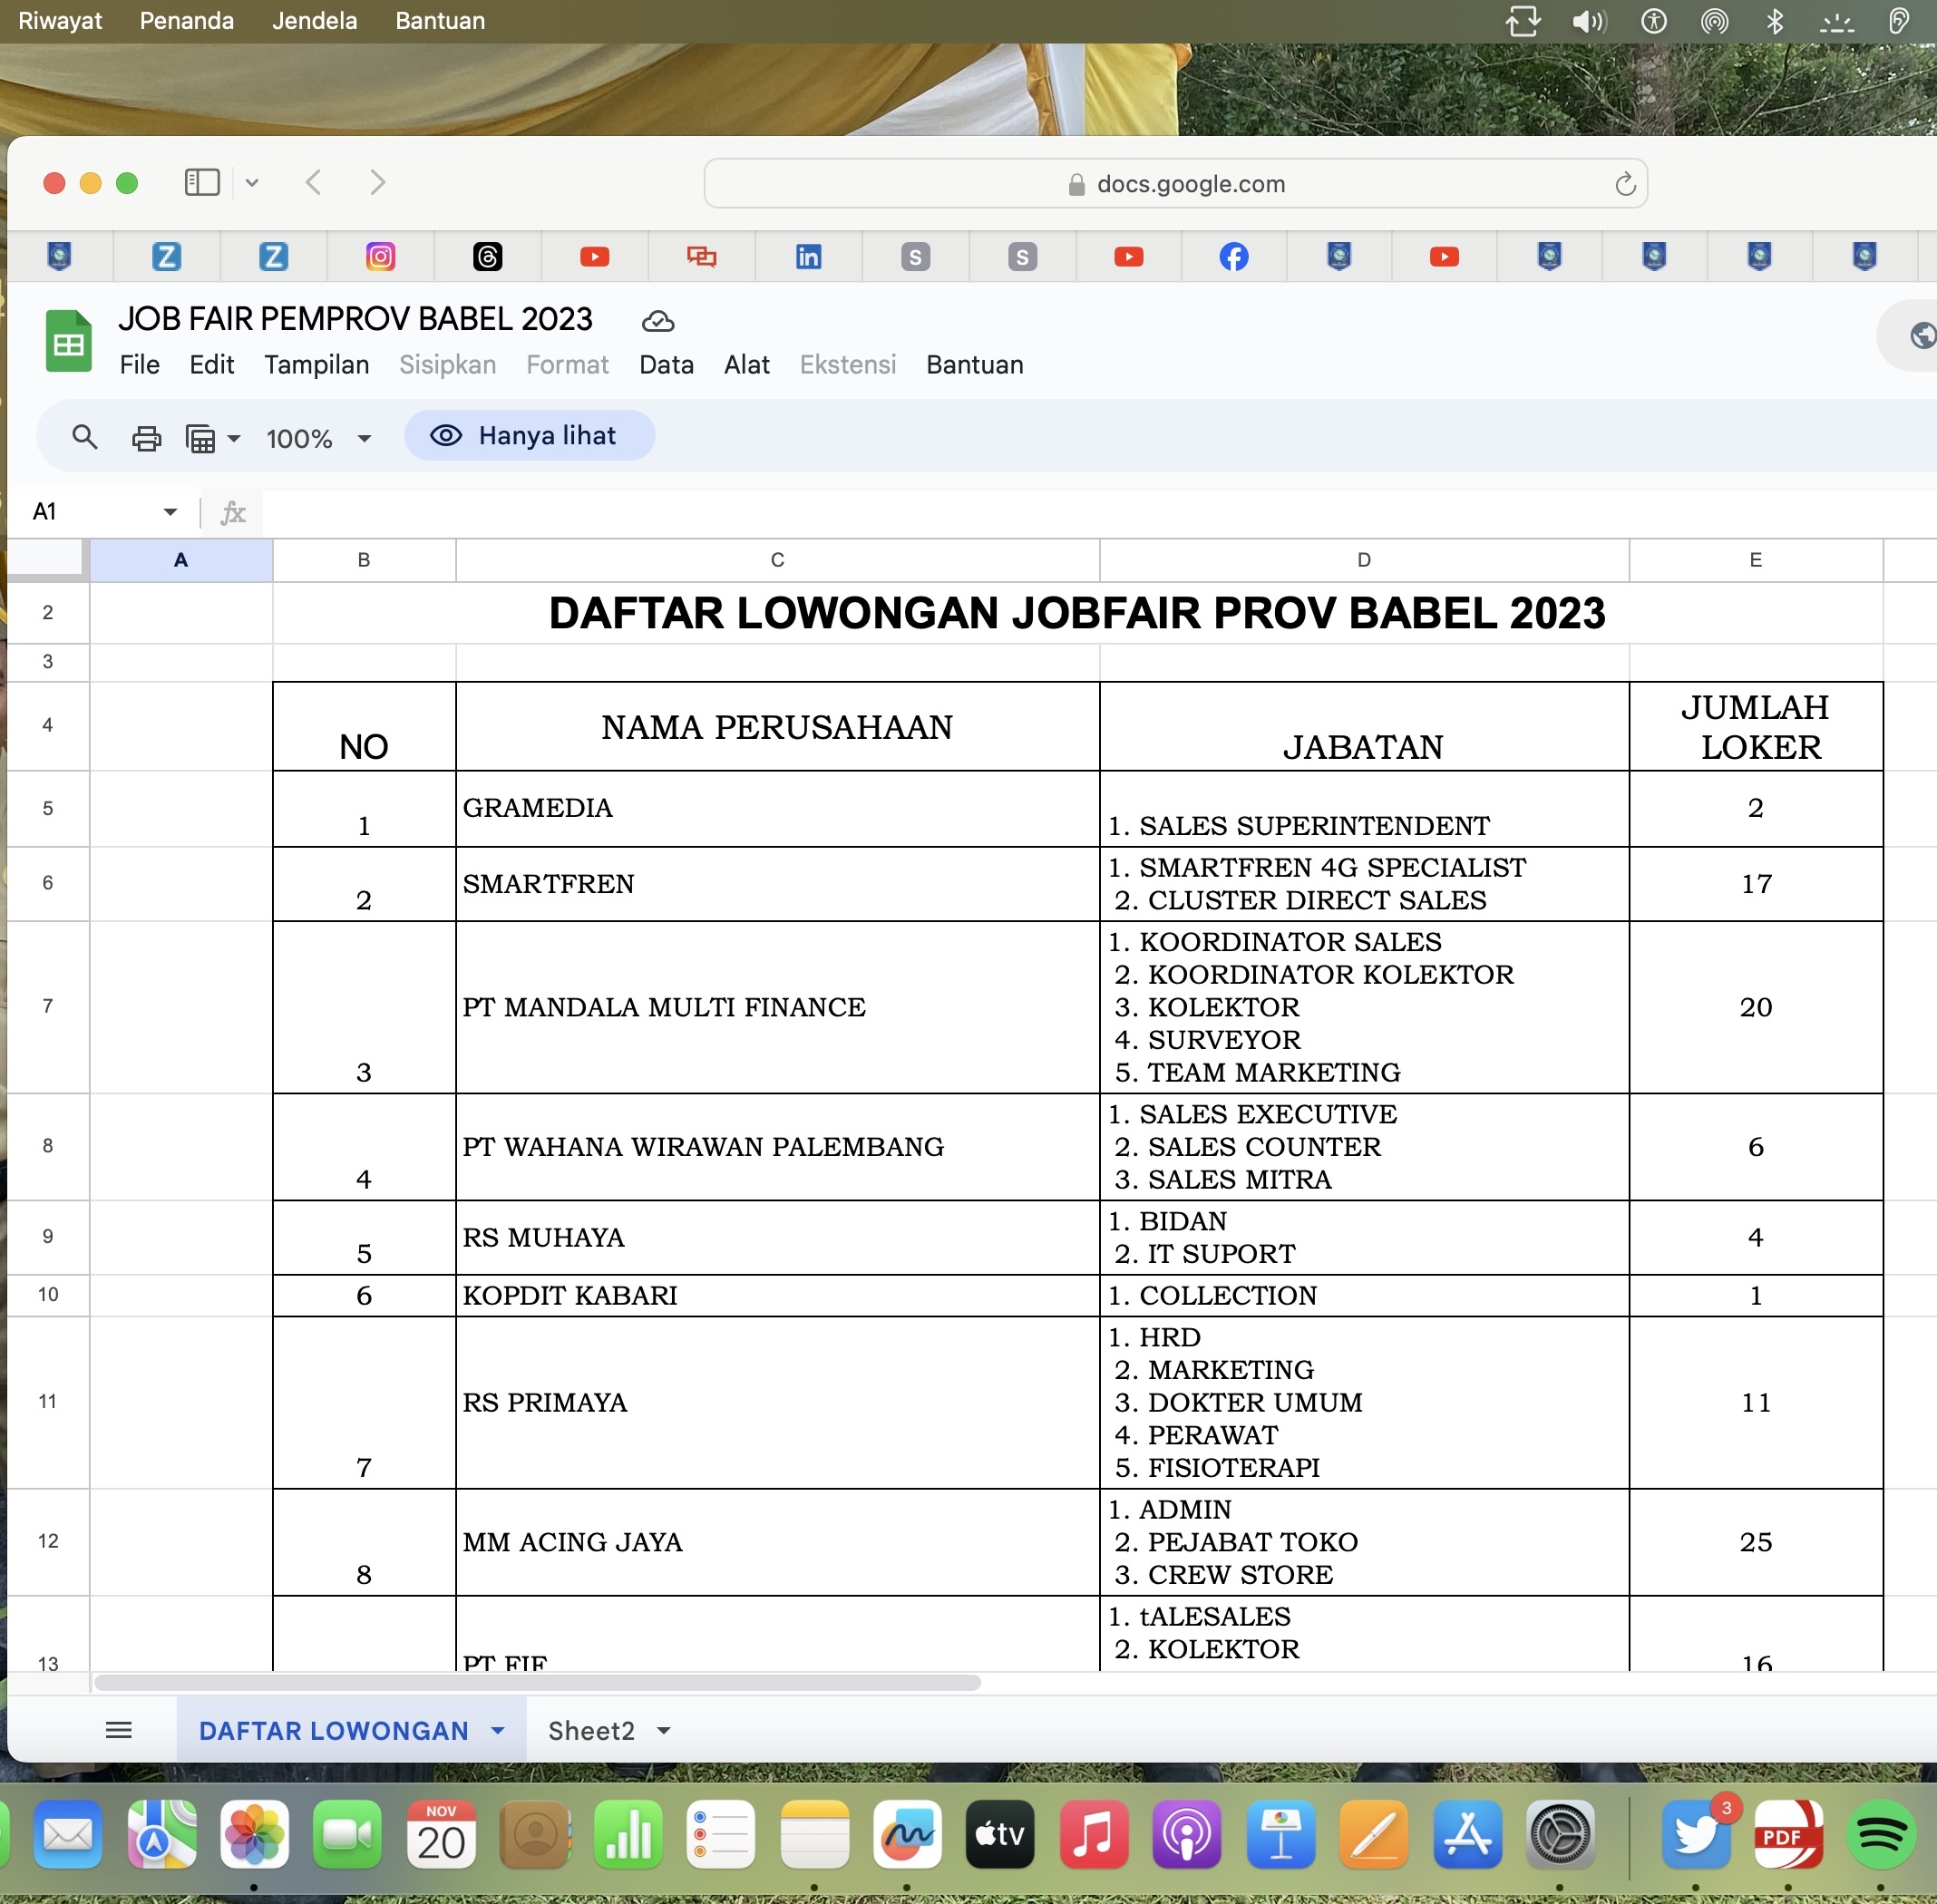Image resolution: width=1937 pixels, height=1904 pixels.
Task: Click the search magnifier icon in Sheets toolbar
Action: point(85,437)
